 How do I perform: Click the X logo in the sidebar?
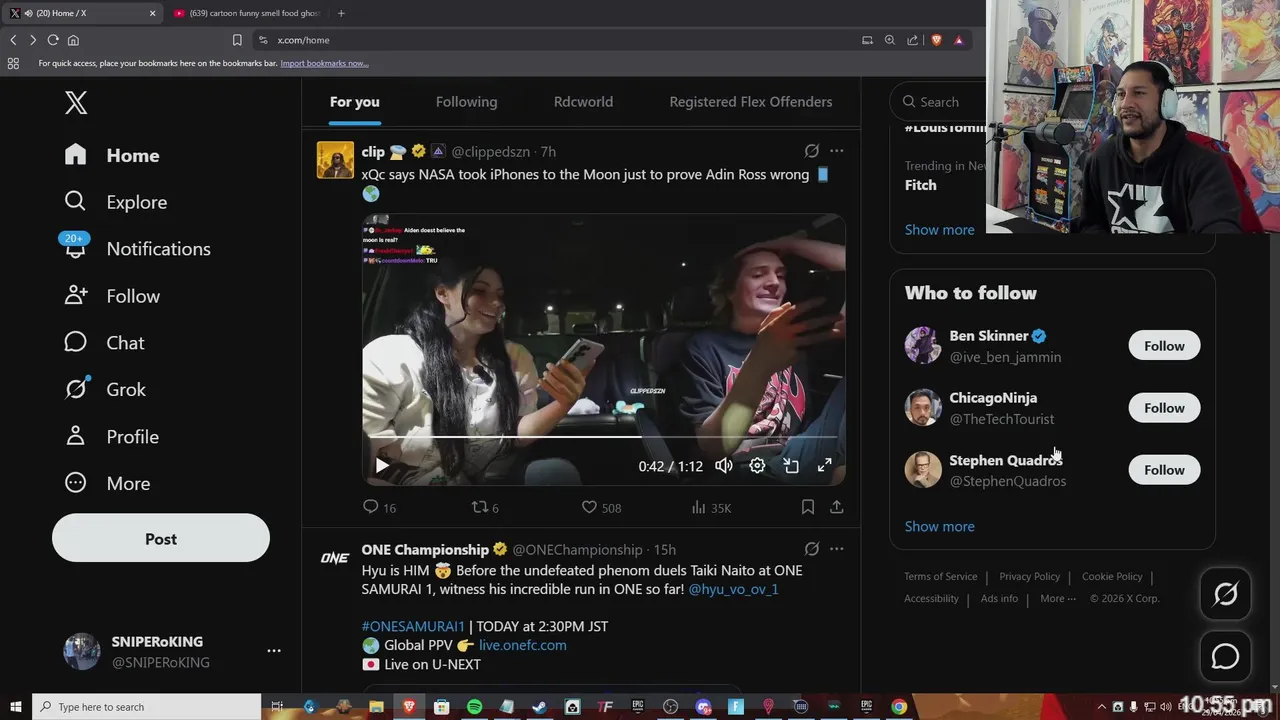click(x=76, y=102)
